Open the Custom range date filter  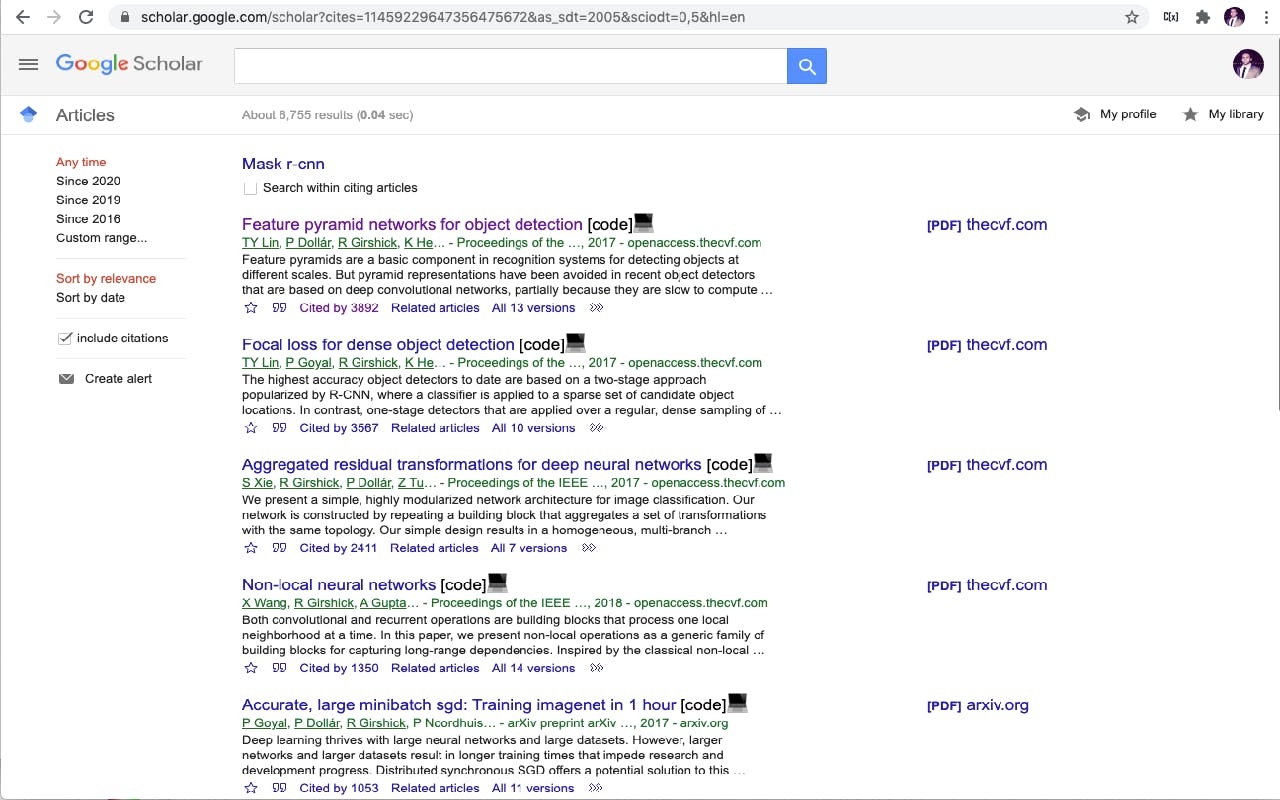pos(101,238)
